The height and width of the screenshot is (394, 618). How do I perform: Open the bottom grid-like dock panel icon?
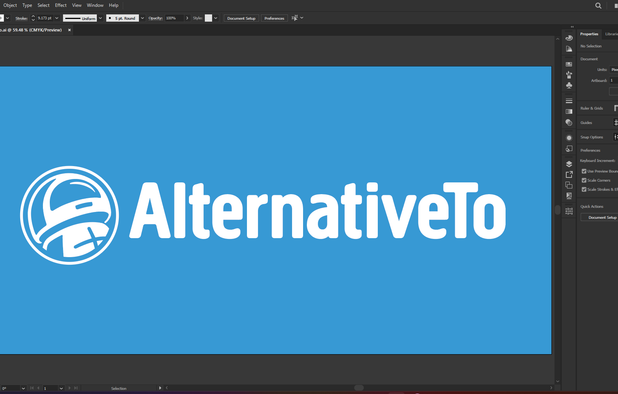(x=569, y=211)
